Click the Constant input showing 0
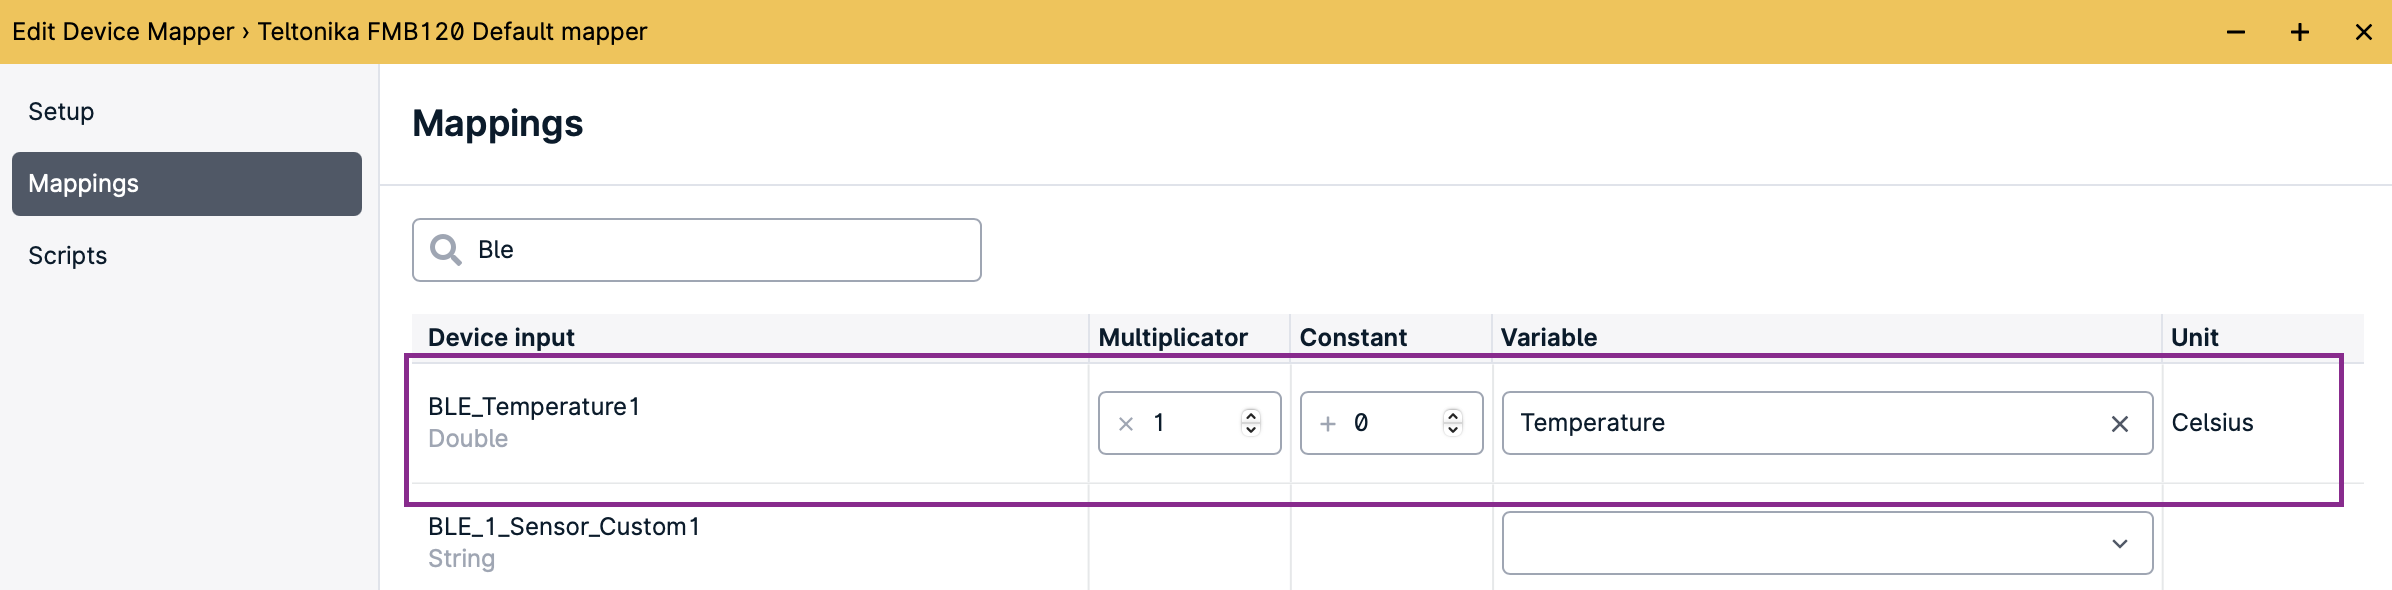 tap(1391, 423)
